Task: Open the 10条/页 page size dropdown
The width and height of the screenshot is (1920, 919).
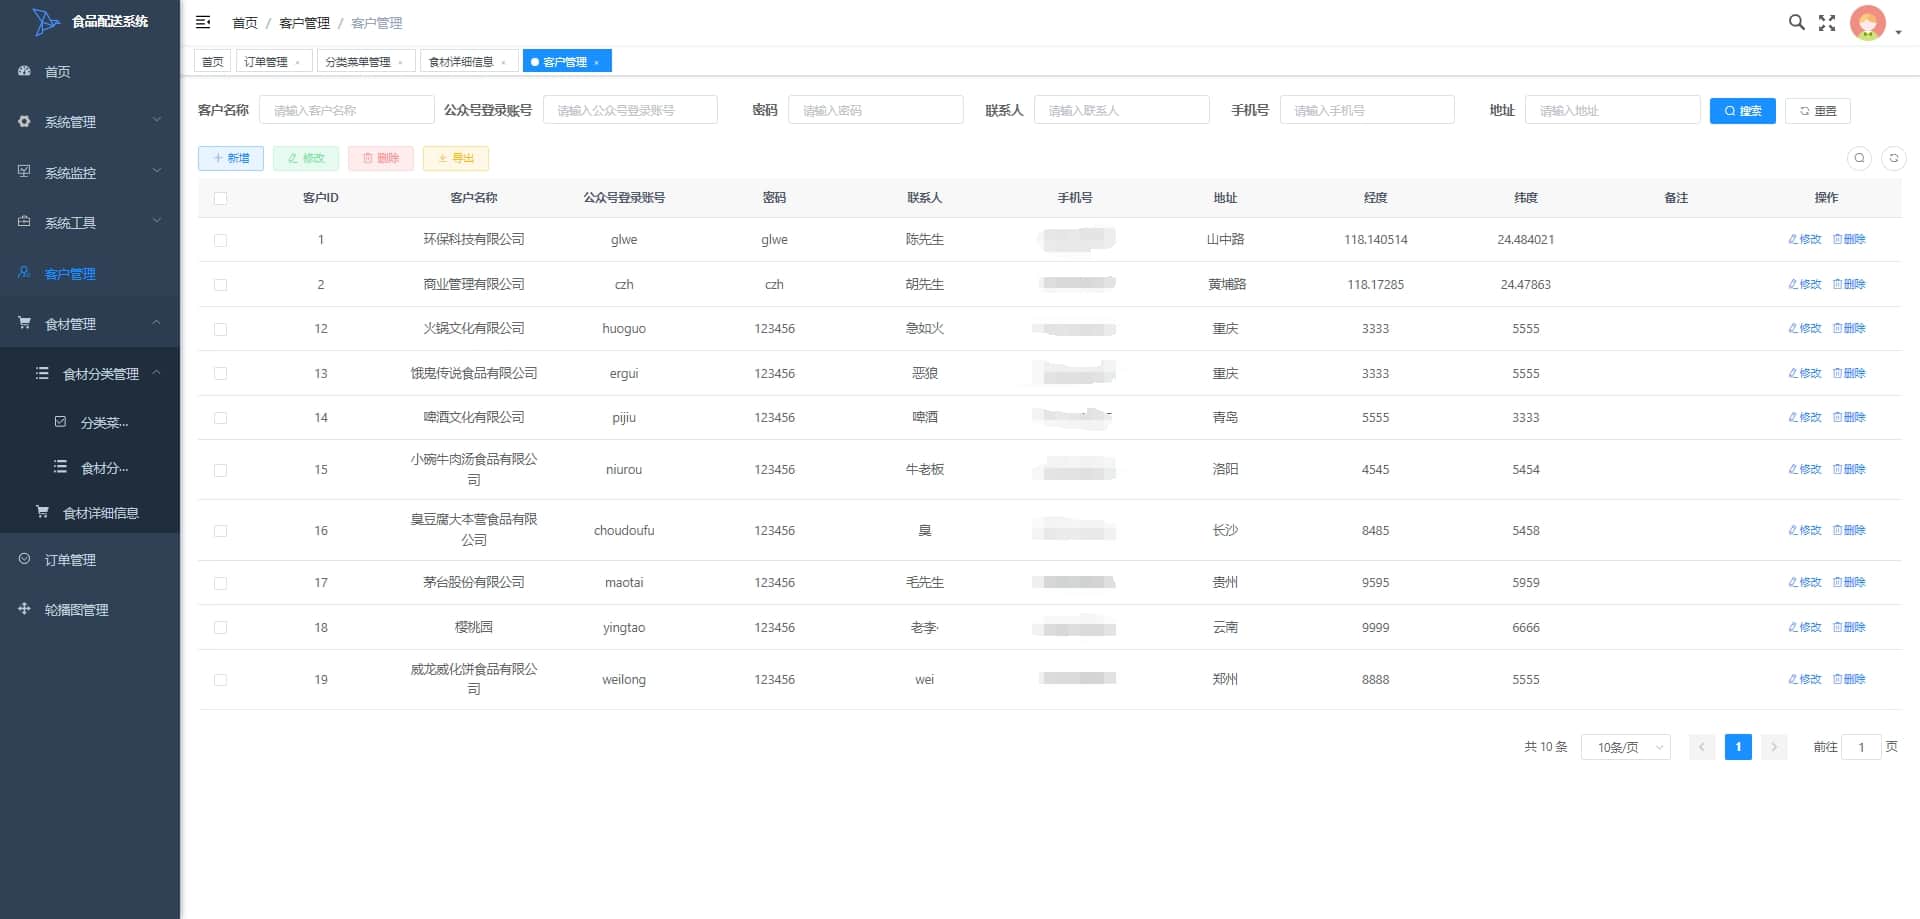Action: click(x=1625, y=747)
